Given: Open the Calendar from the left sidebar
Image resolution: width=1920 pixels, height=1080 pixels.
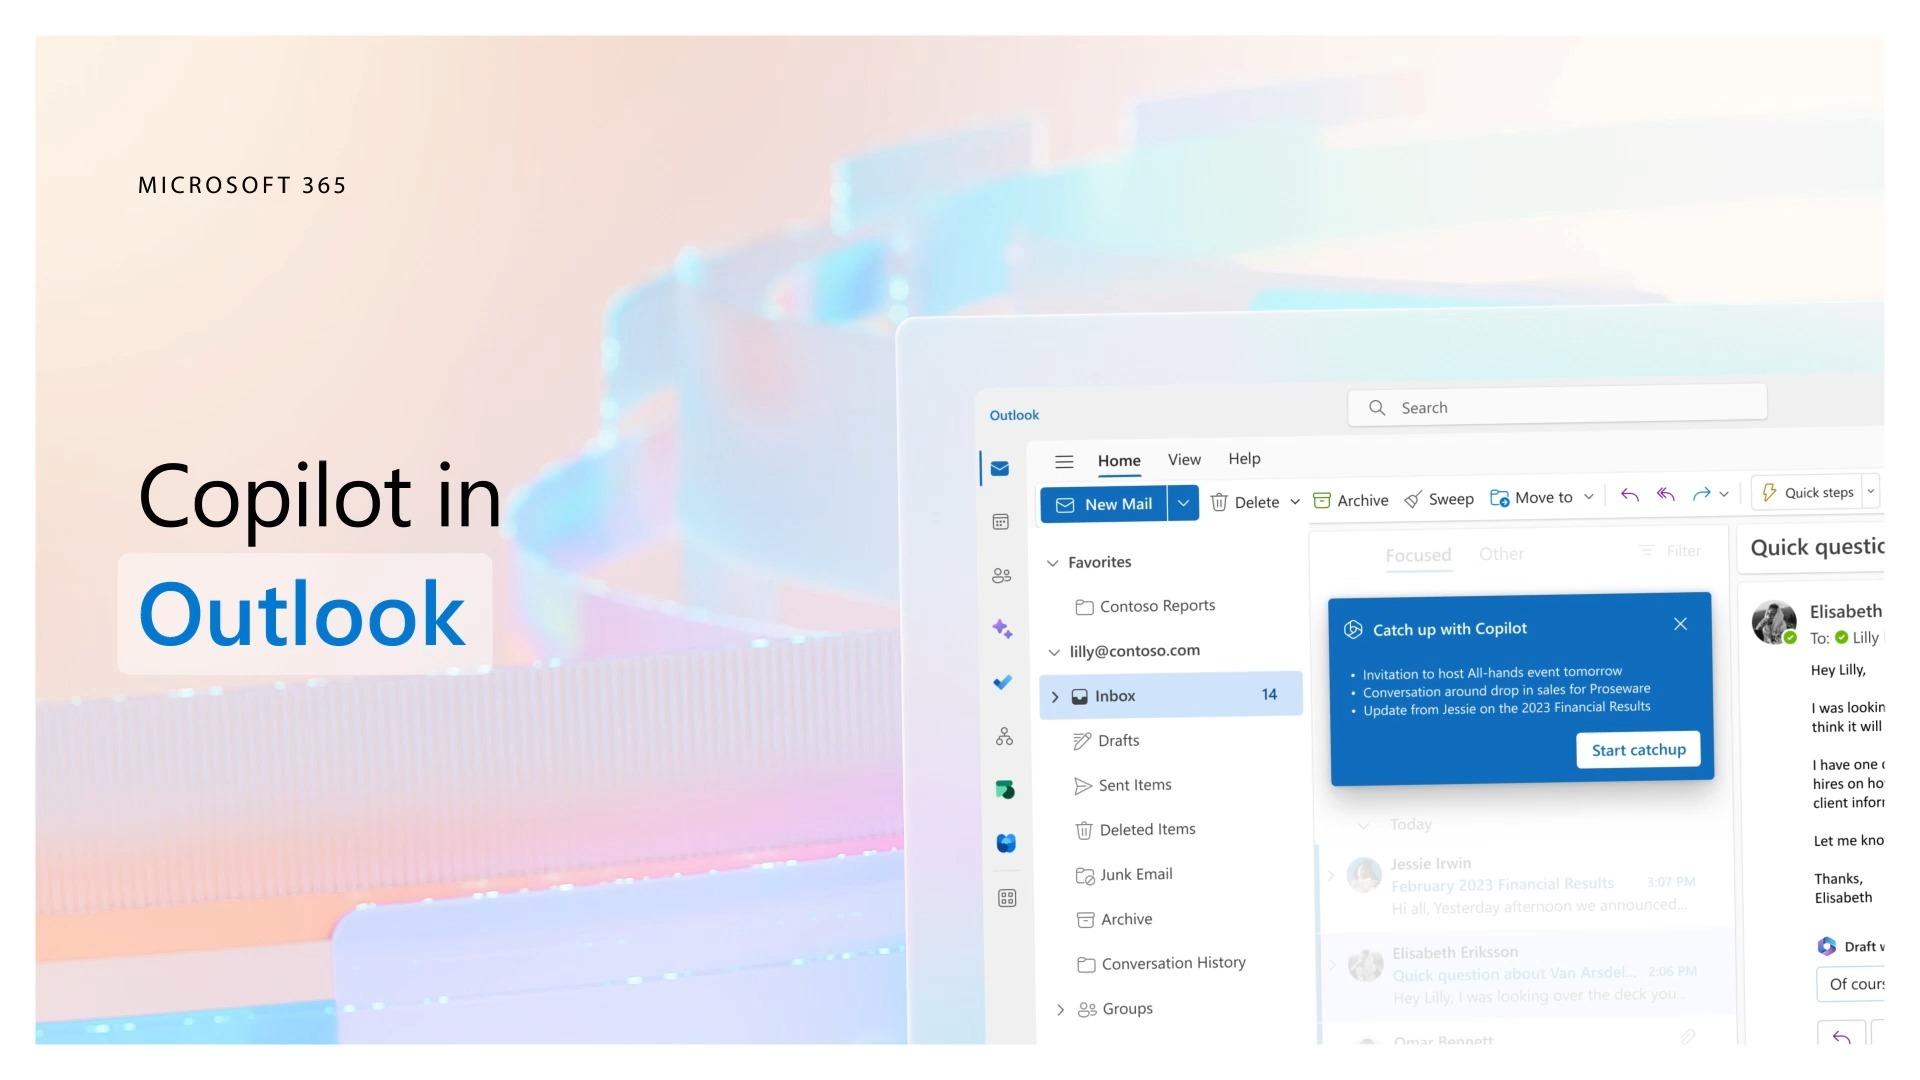Looking at the screenshot, I should point(1001,521).
